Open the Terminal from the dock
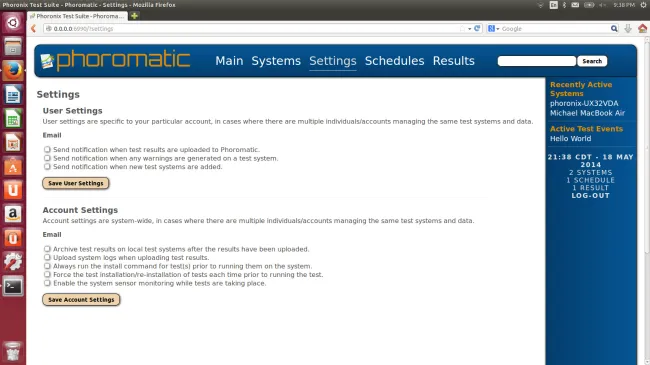 (13, 286)
